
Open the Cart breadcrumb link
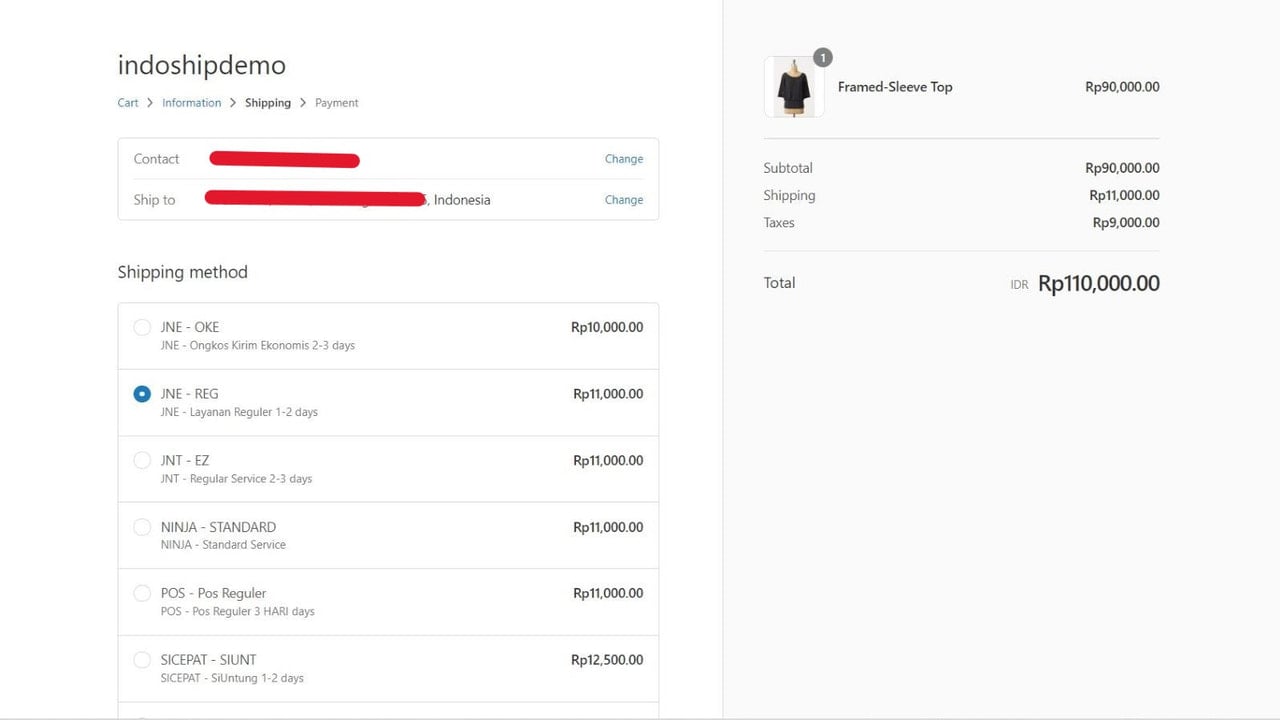(128, 103)
